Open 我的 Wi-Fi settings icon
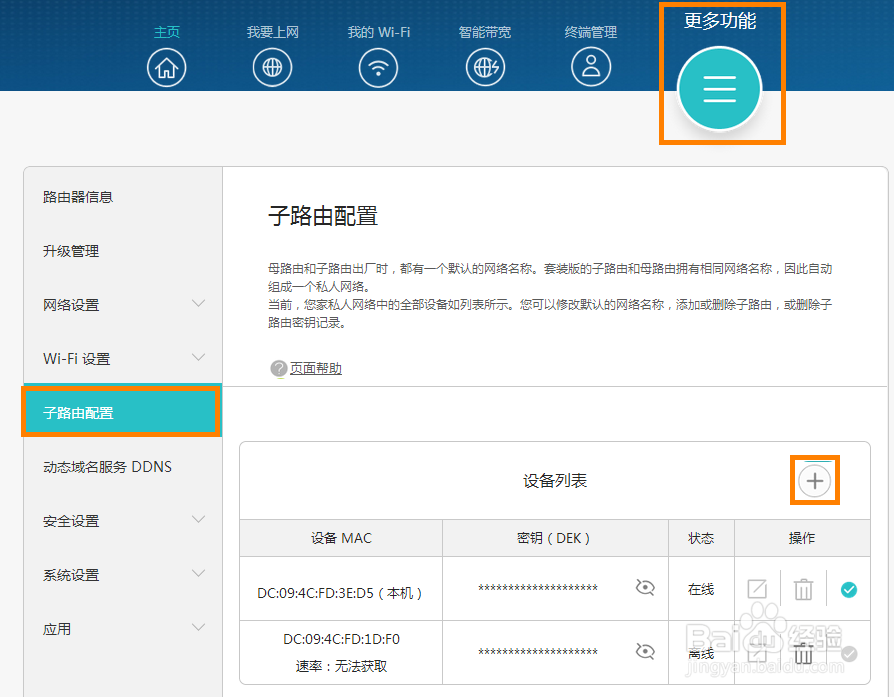894x697 pixels. tap(378, 67)
